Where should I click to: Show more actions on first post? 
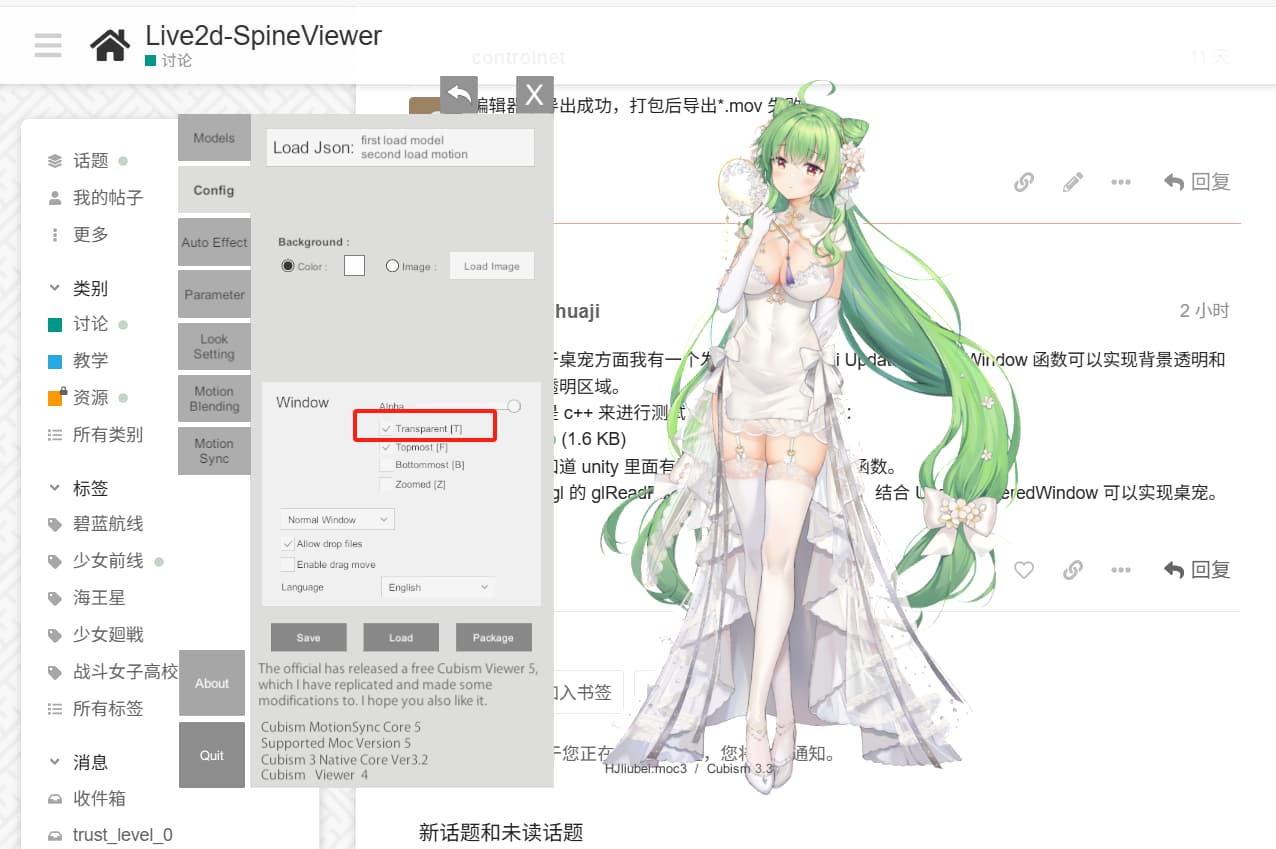[x=1121, y=182]
